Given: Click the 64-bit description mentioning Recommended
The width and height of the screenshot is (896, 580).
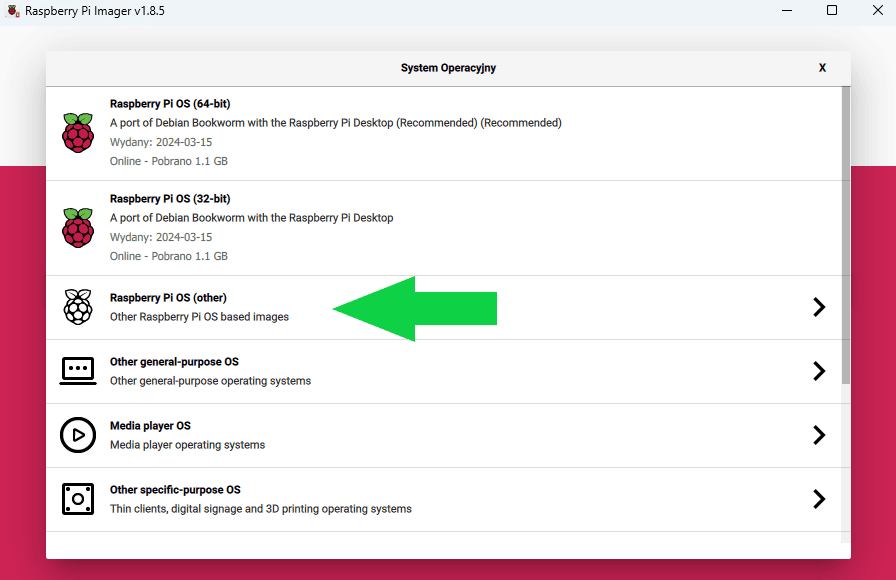Looking at the screenshot, I should [336, 123].
